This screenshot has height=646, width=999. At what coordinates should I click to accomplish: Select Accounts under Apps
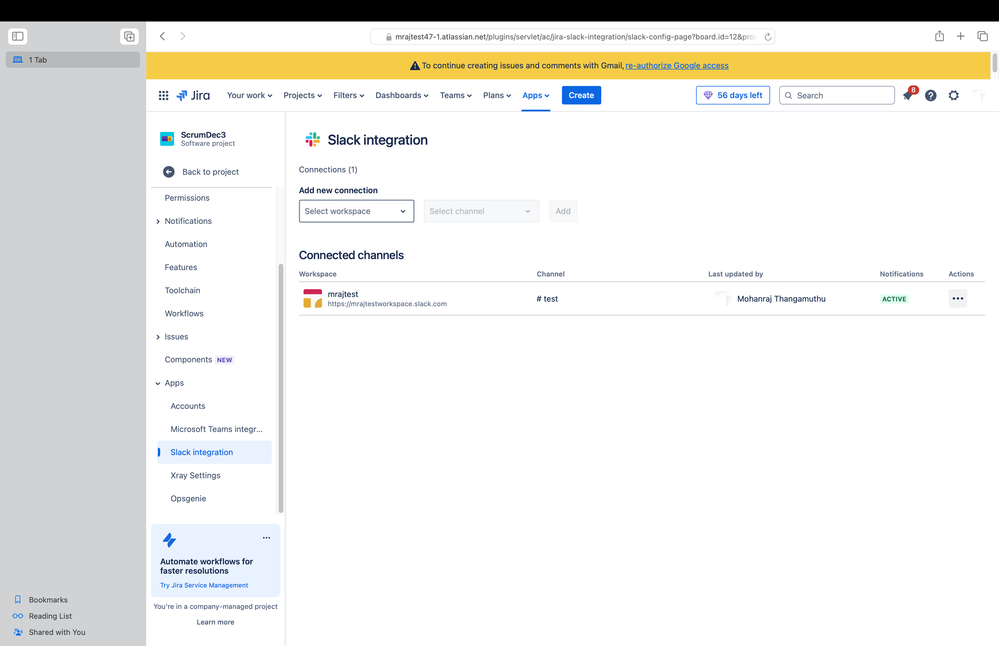pos(188,406)
